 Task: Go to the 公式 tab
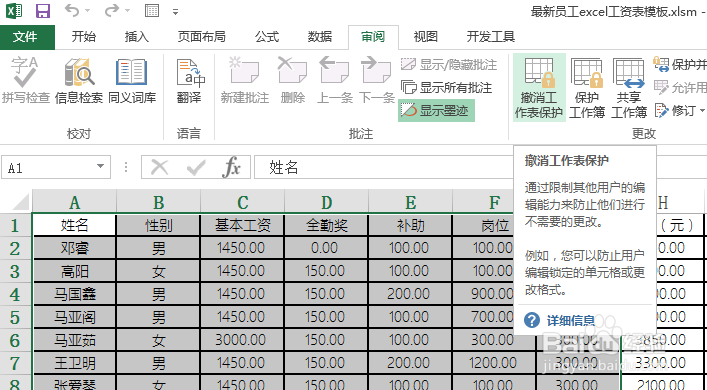point(267,37)
